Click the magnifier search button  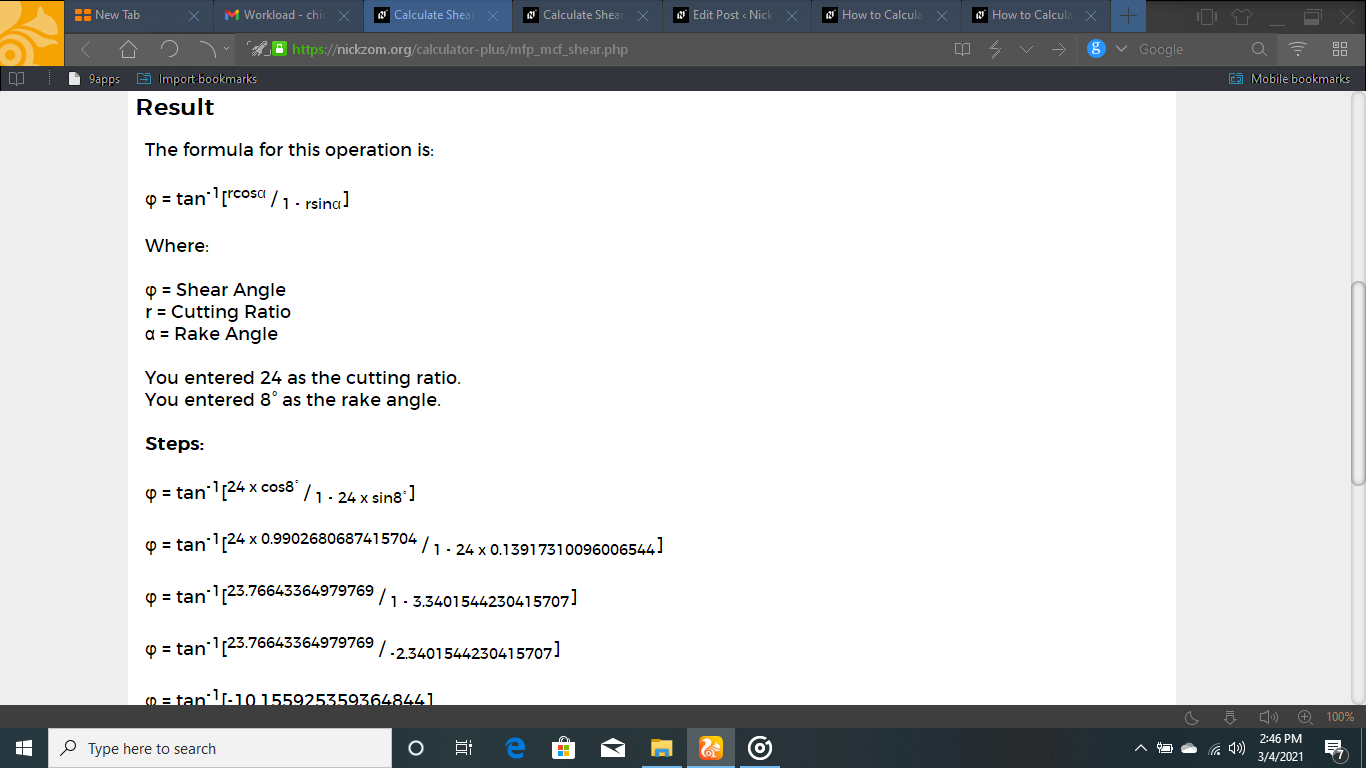coord(1259,49)
